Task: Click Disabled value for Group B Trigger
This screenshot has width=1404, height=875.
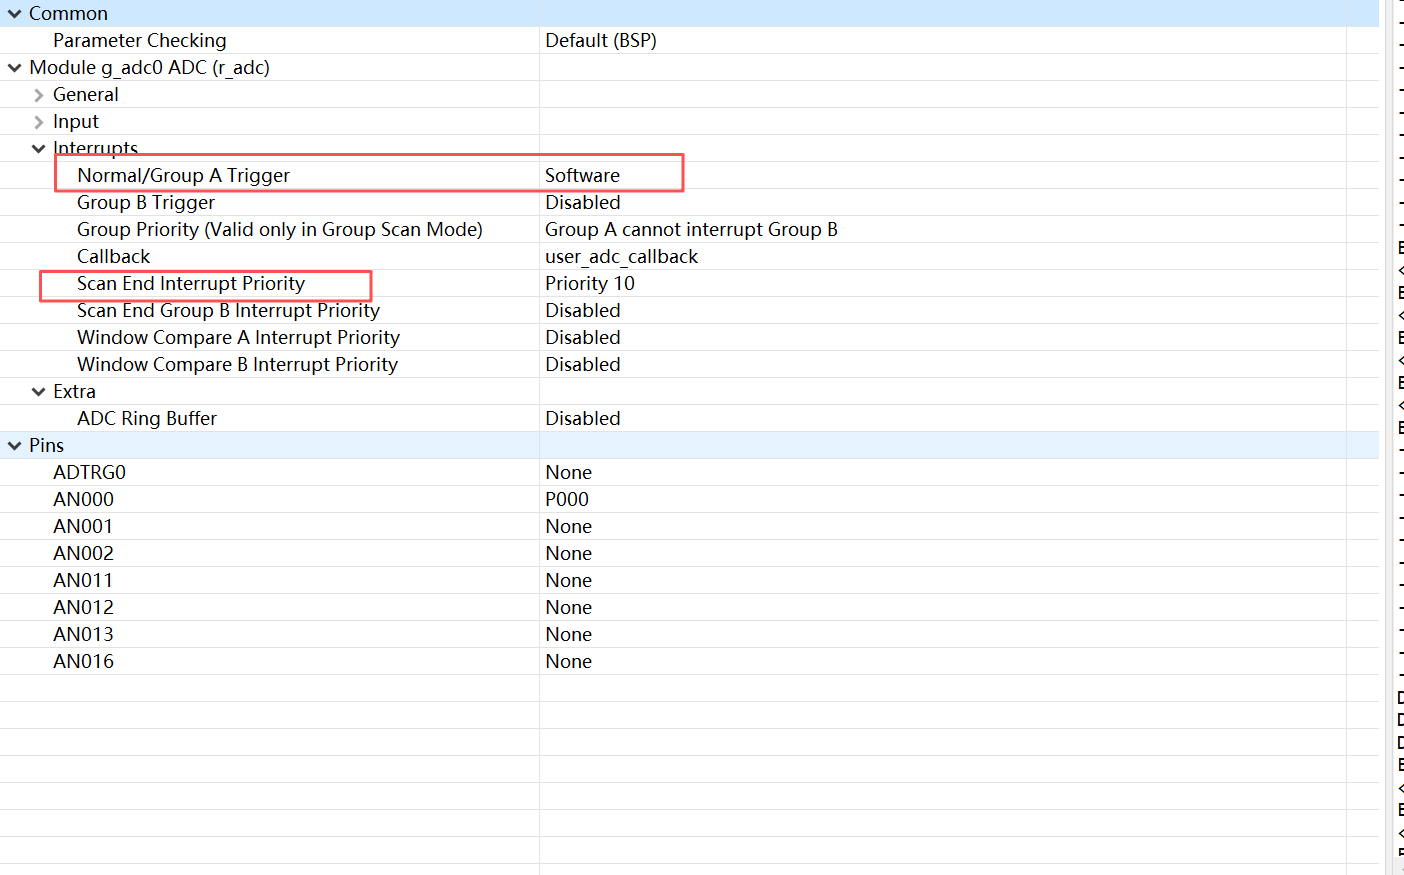Action: (583, 203)
